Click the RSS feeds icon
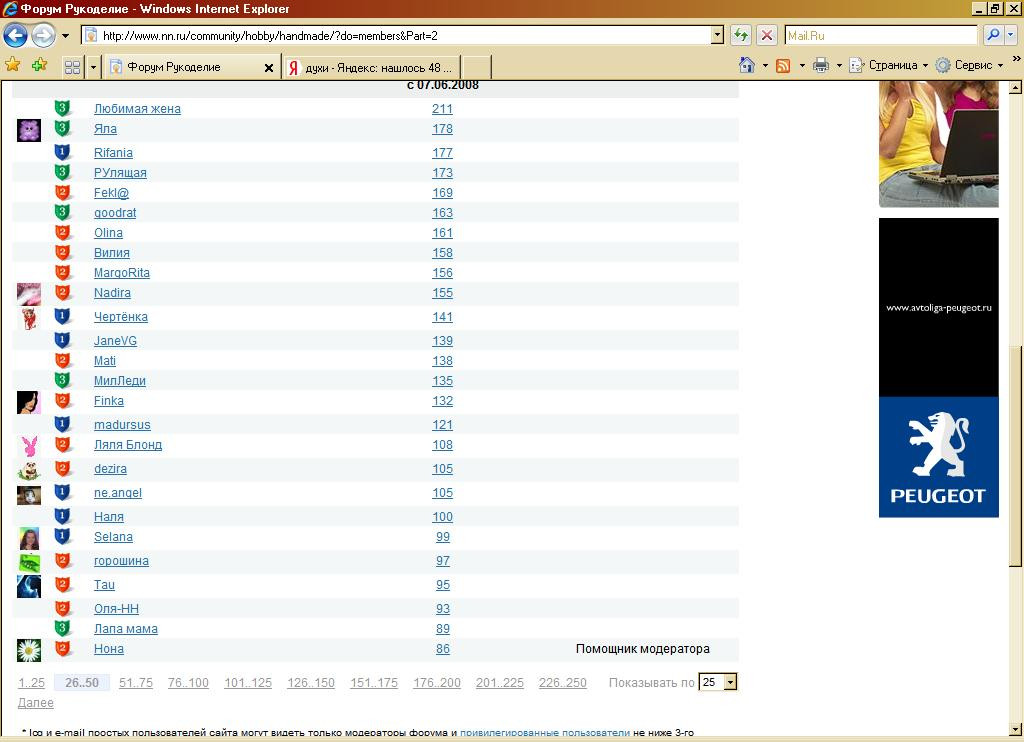The height and width of the screenshot is (742, 1024). click(784, 66)
